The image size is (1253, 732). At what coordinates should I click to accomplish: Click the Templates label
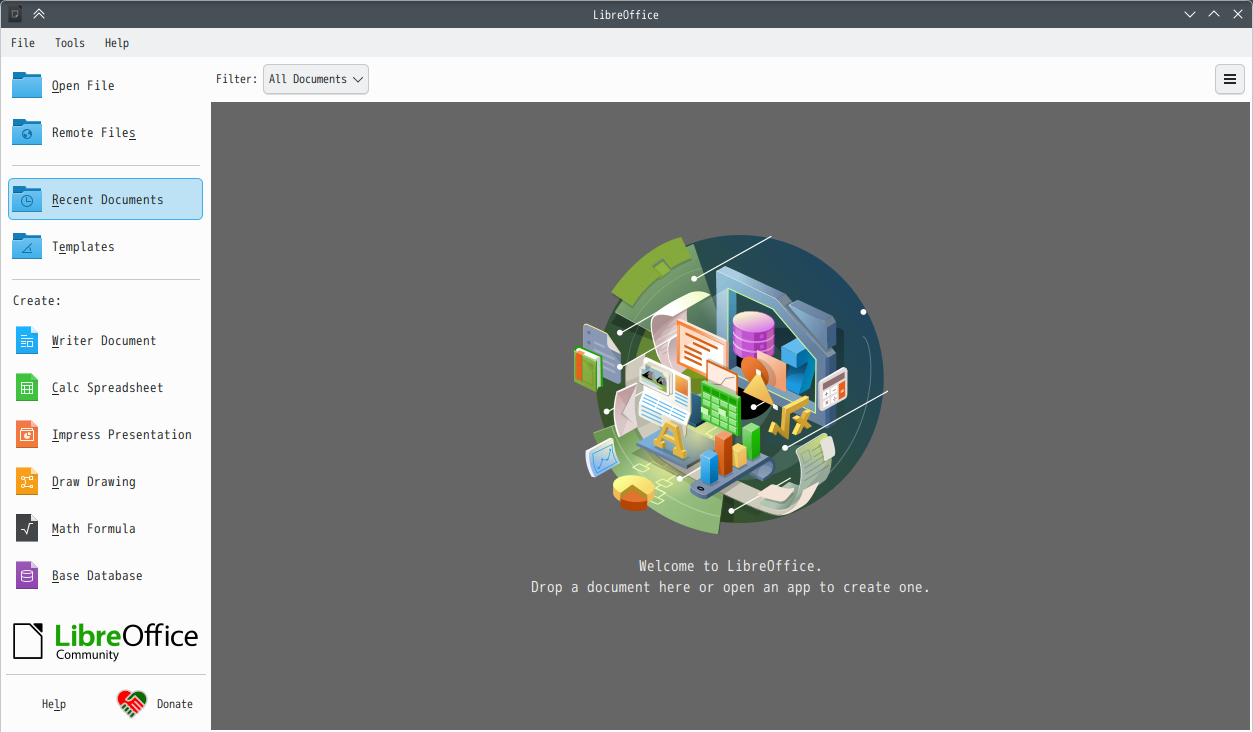pos(83,247)
